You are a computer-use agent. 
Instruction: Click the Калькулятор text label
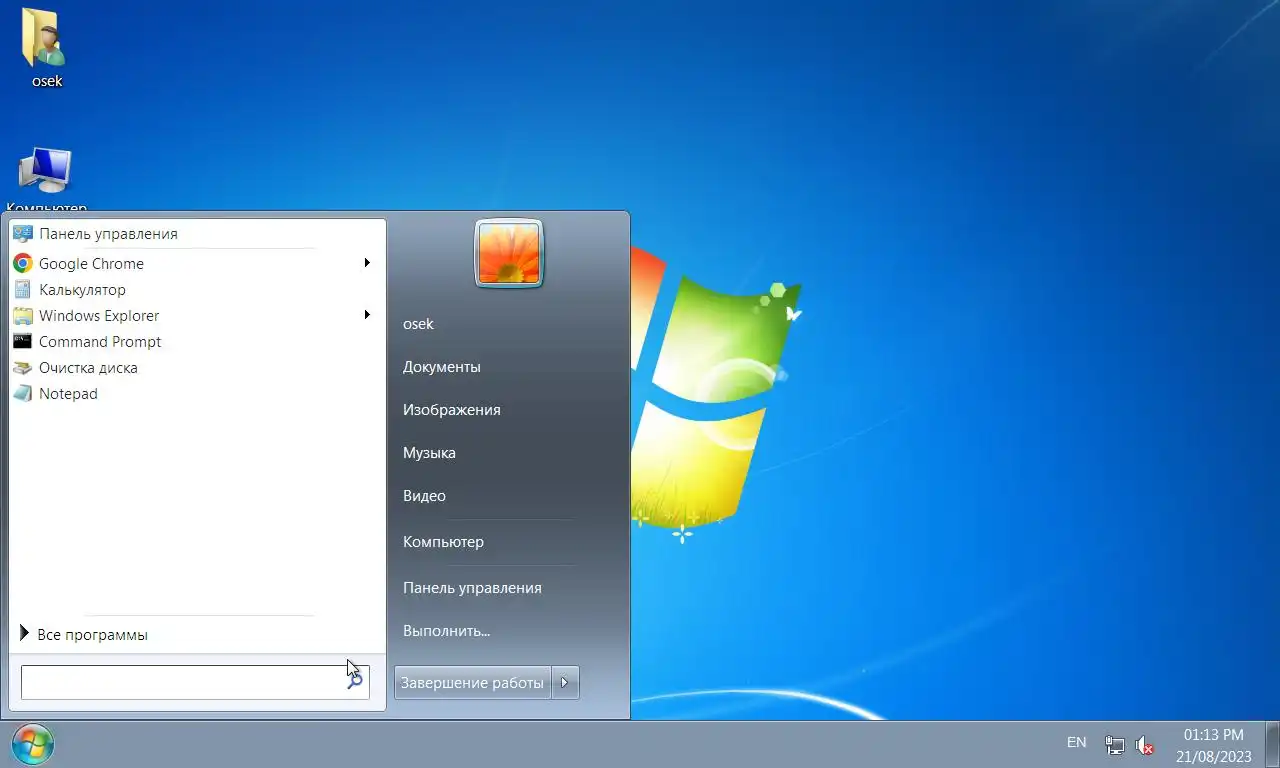(82, 289)
